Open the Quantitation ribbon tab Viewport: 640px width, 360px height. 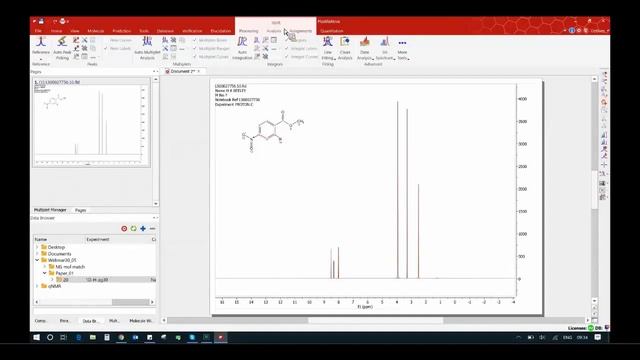pyautogui.click(x=332, y=31)
